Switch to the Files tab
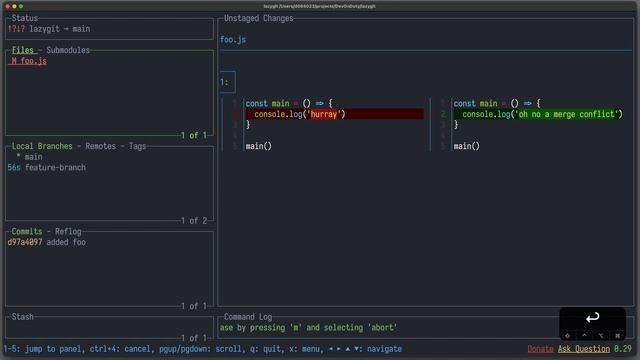 pos(22,50)
